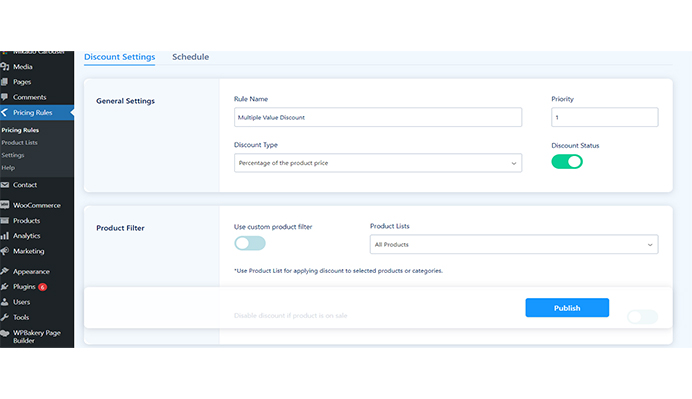Open the Product Lists dropdown
Screen dimensions: 692x399
[514, 244]
